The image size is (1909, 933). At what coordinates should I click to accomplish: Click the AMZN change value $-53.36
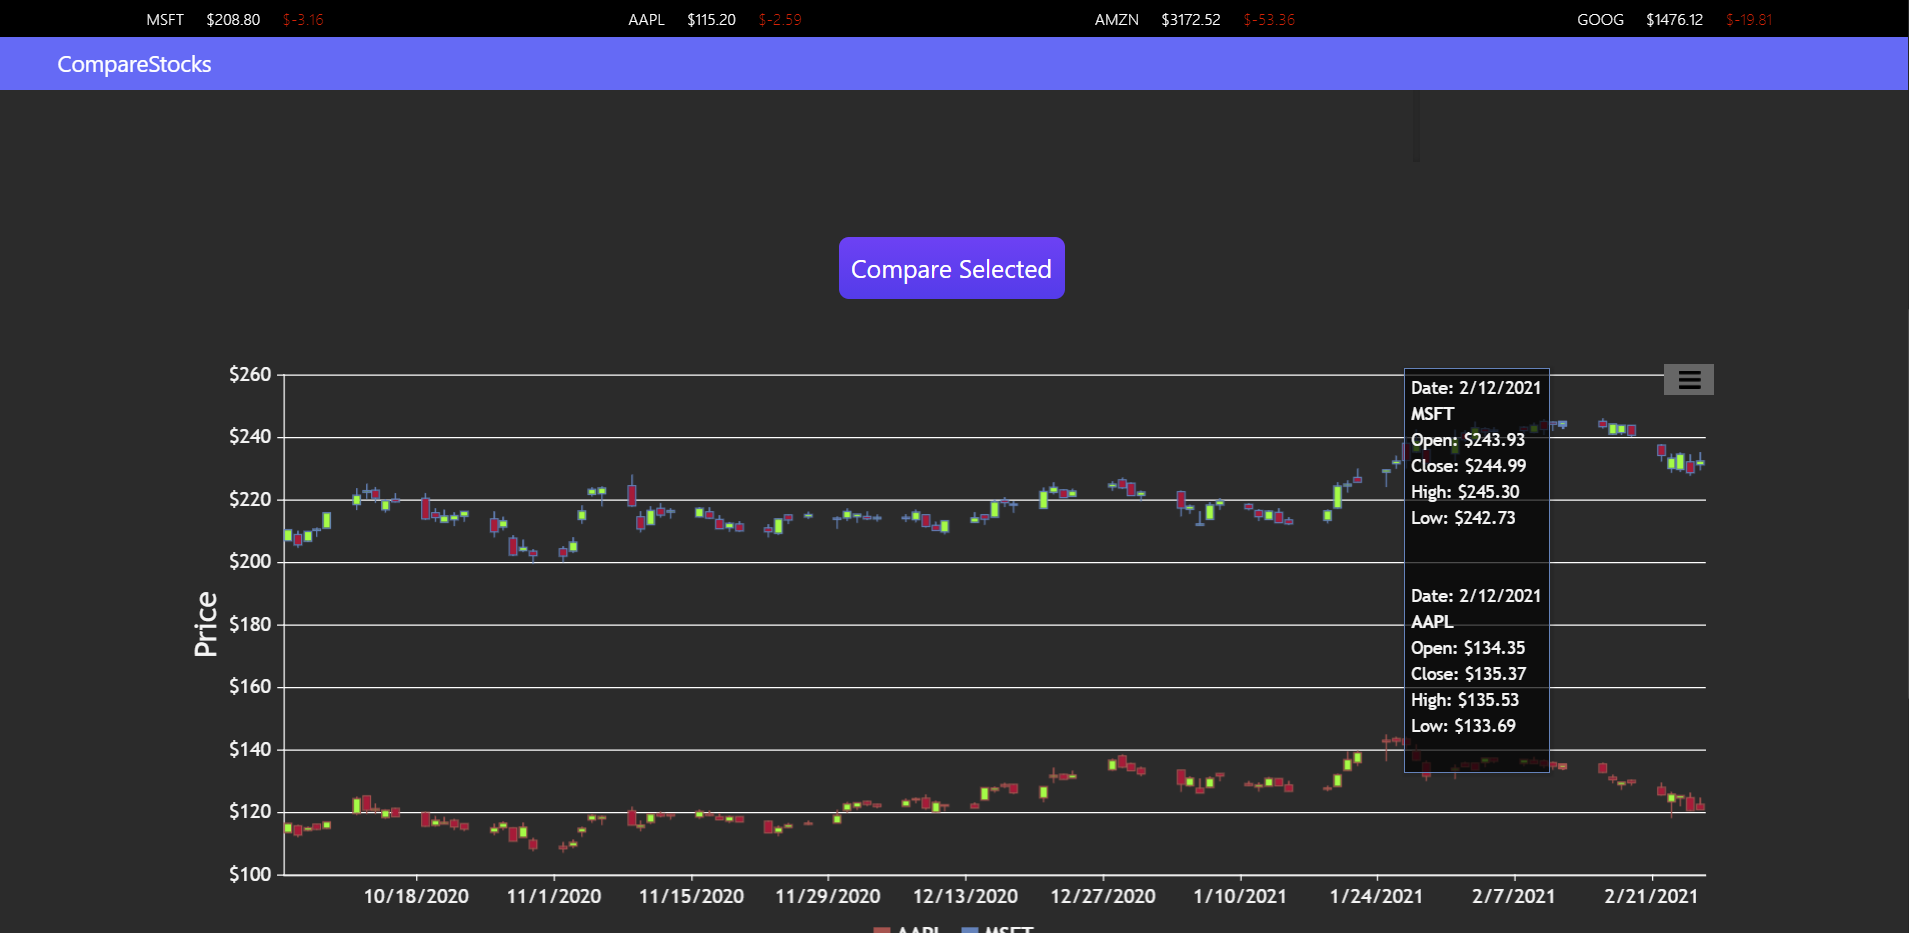coord(1269,20)
